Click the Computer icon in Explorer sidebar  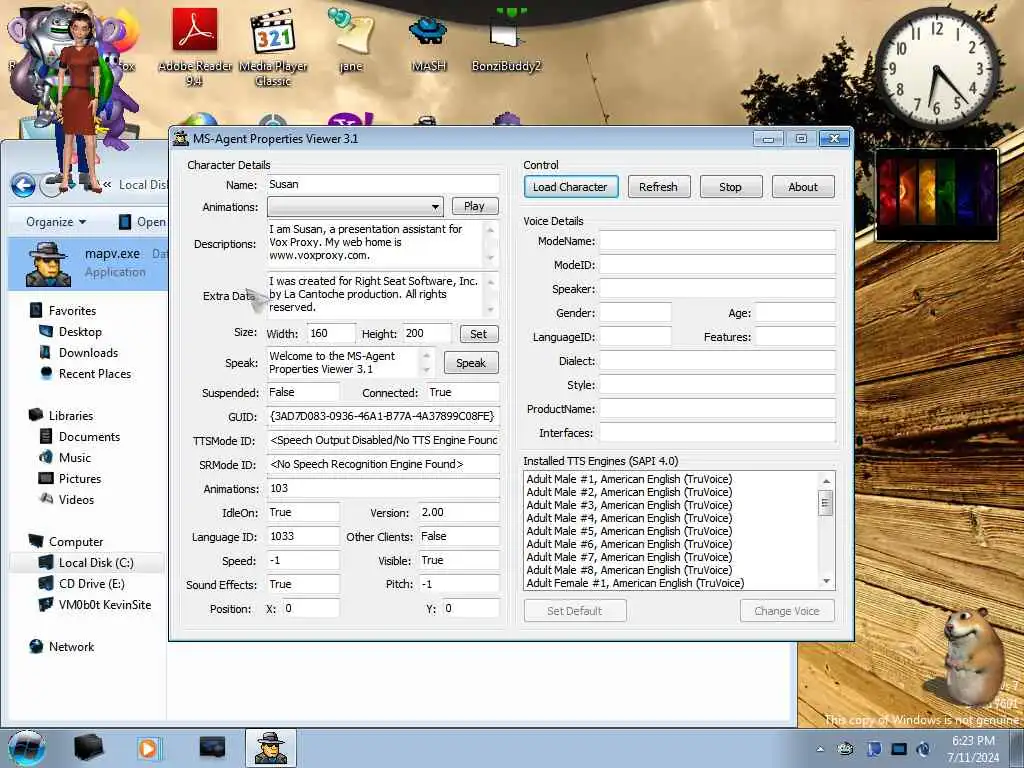pos(37,541)
